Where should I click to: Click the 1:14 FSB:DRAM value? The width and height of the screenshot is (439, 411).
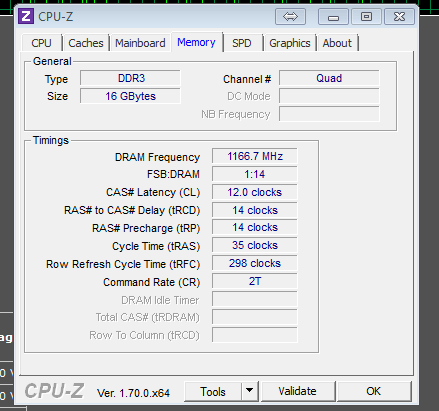(x=255, y=174)
